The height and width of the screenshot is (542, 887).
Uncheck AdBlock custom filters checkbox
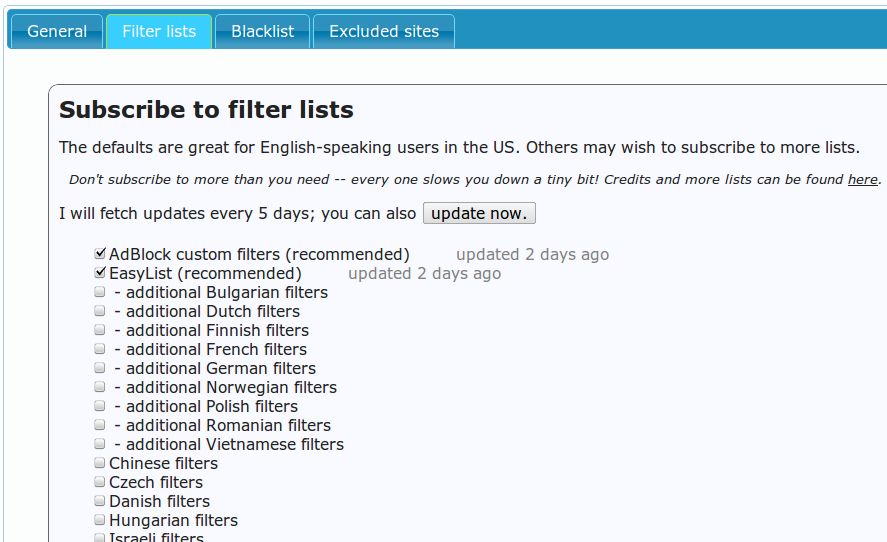(100, 254)
